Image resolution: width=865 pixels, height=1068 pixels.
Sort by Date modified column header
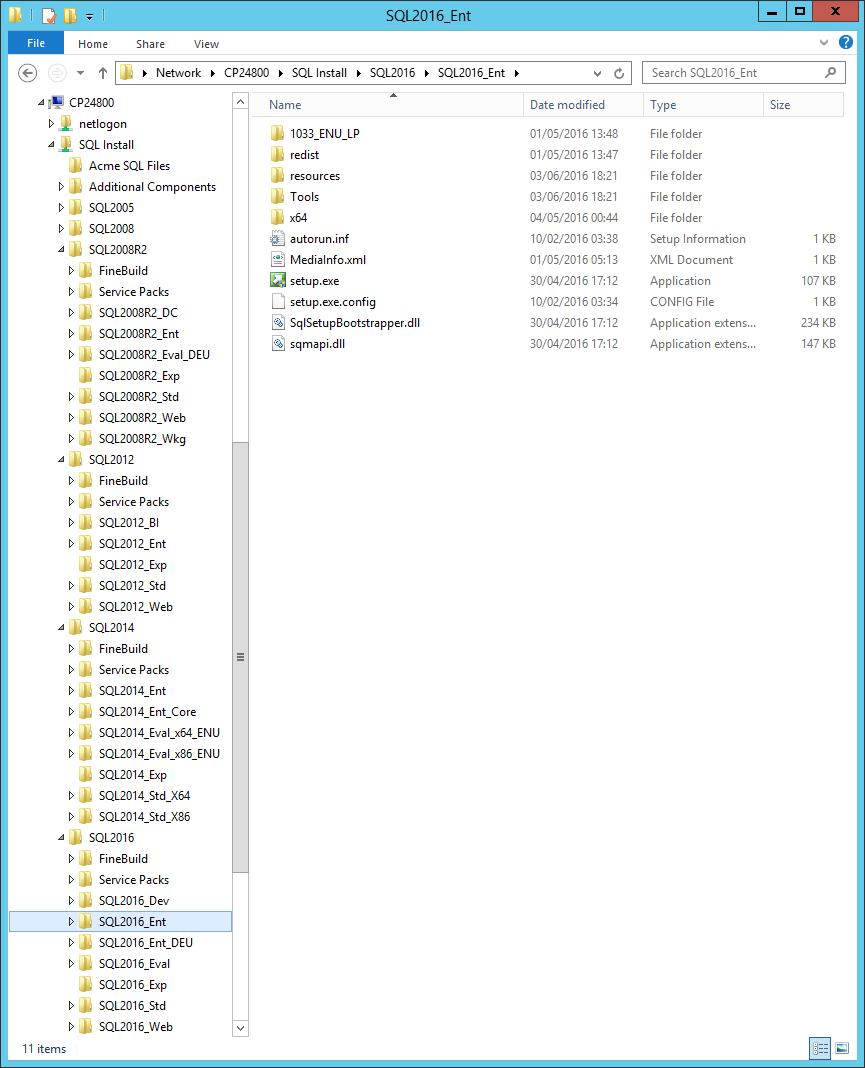click(583, 105)
